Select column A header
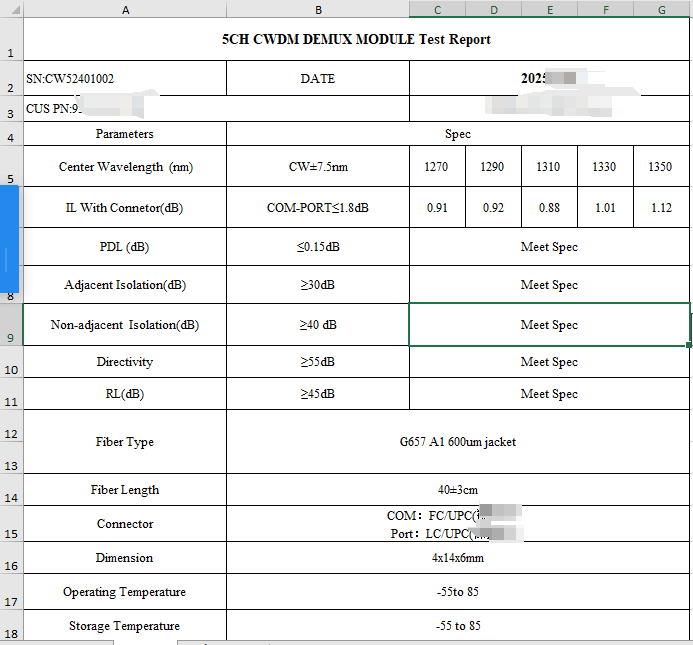This screenshot has width=693, height=645. (125, 9)
